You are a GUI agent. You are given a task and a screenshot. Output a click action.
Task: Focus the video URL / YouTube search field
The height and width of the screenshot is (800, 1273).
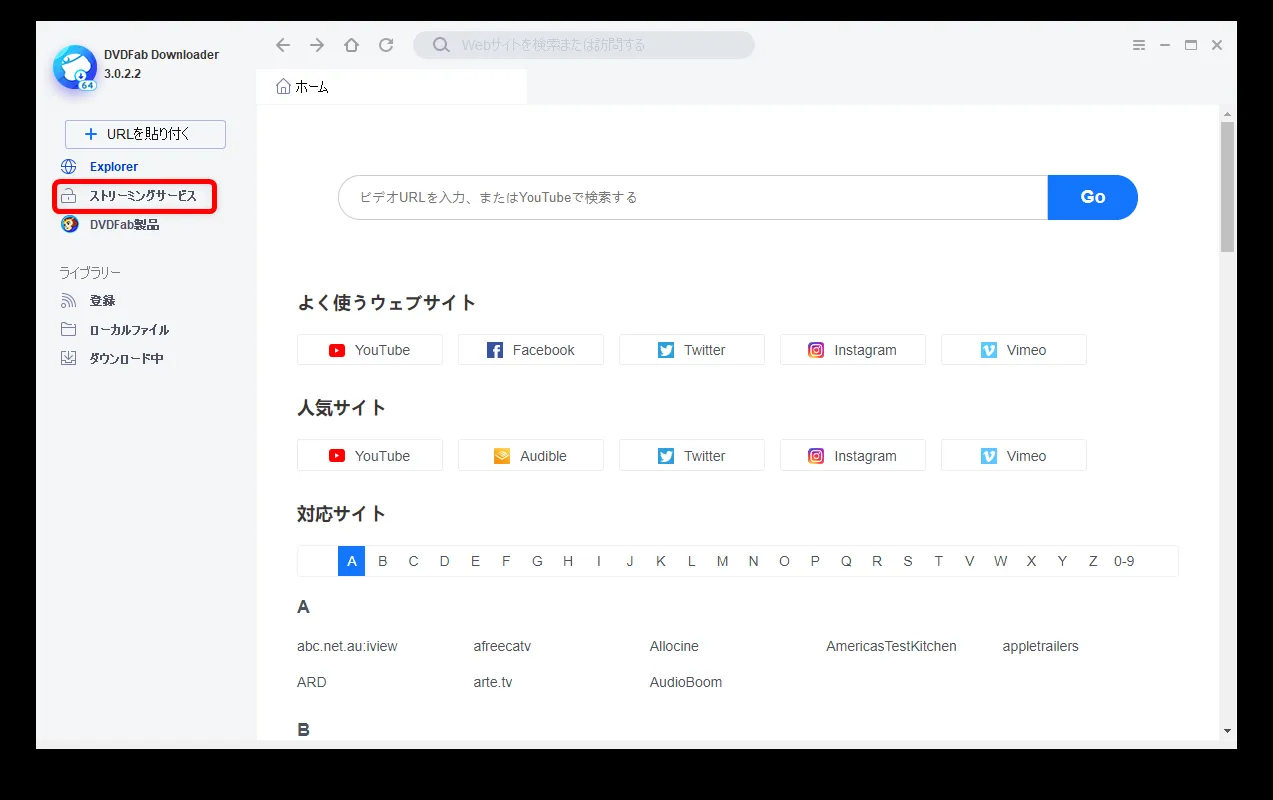pos(693,197)
